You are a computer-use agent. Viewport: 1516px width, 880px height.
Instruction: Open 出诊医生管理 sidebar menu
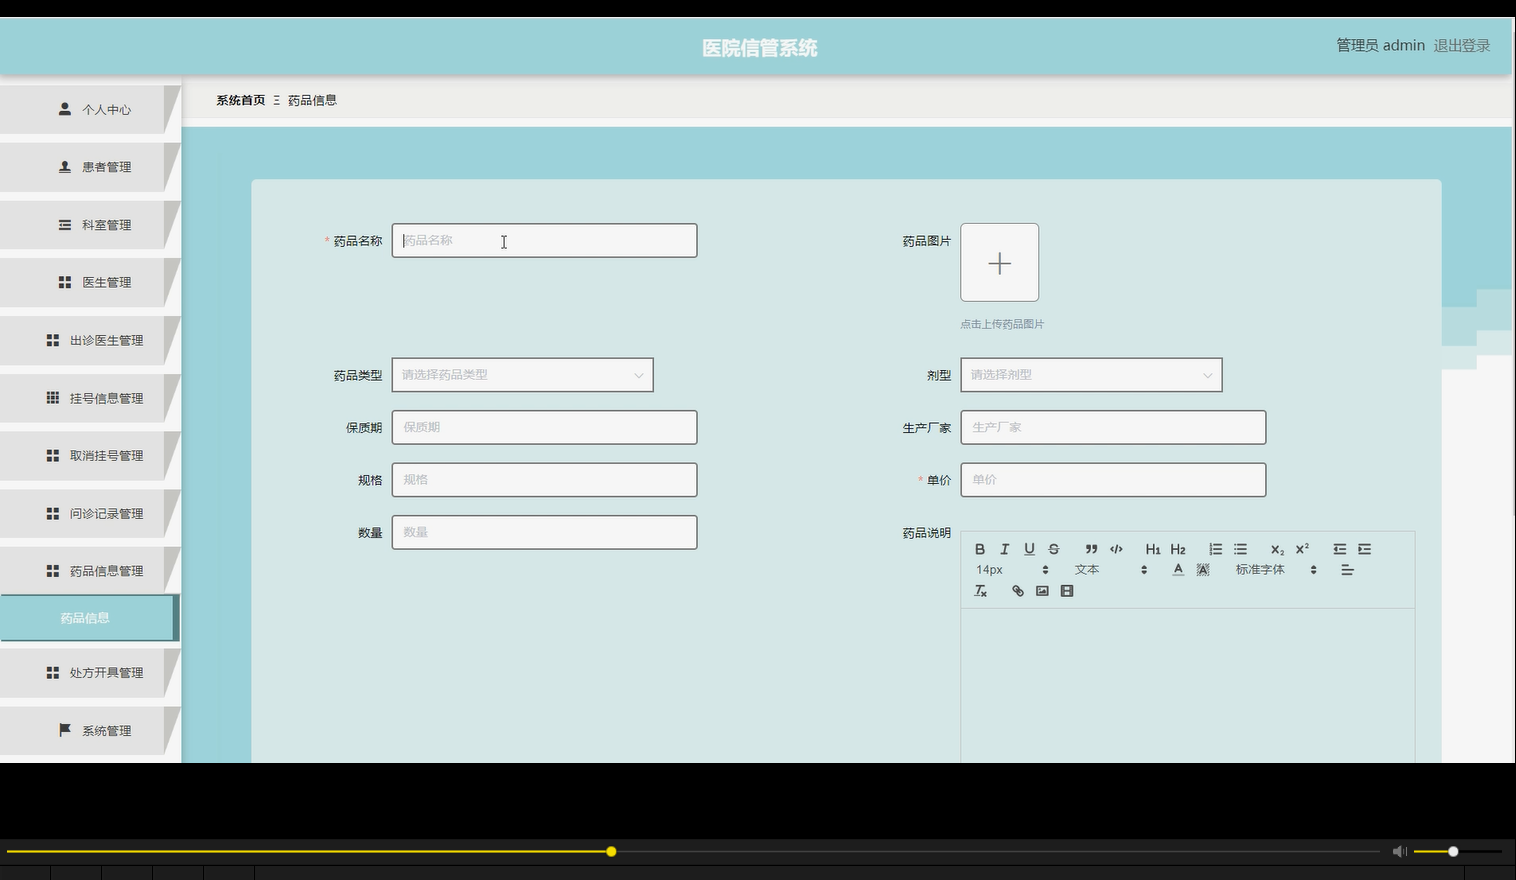pos(90,340)
